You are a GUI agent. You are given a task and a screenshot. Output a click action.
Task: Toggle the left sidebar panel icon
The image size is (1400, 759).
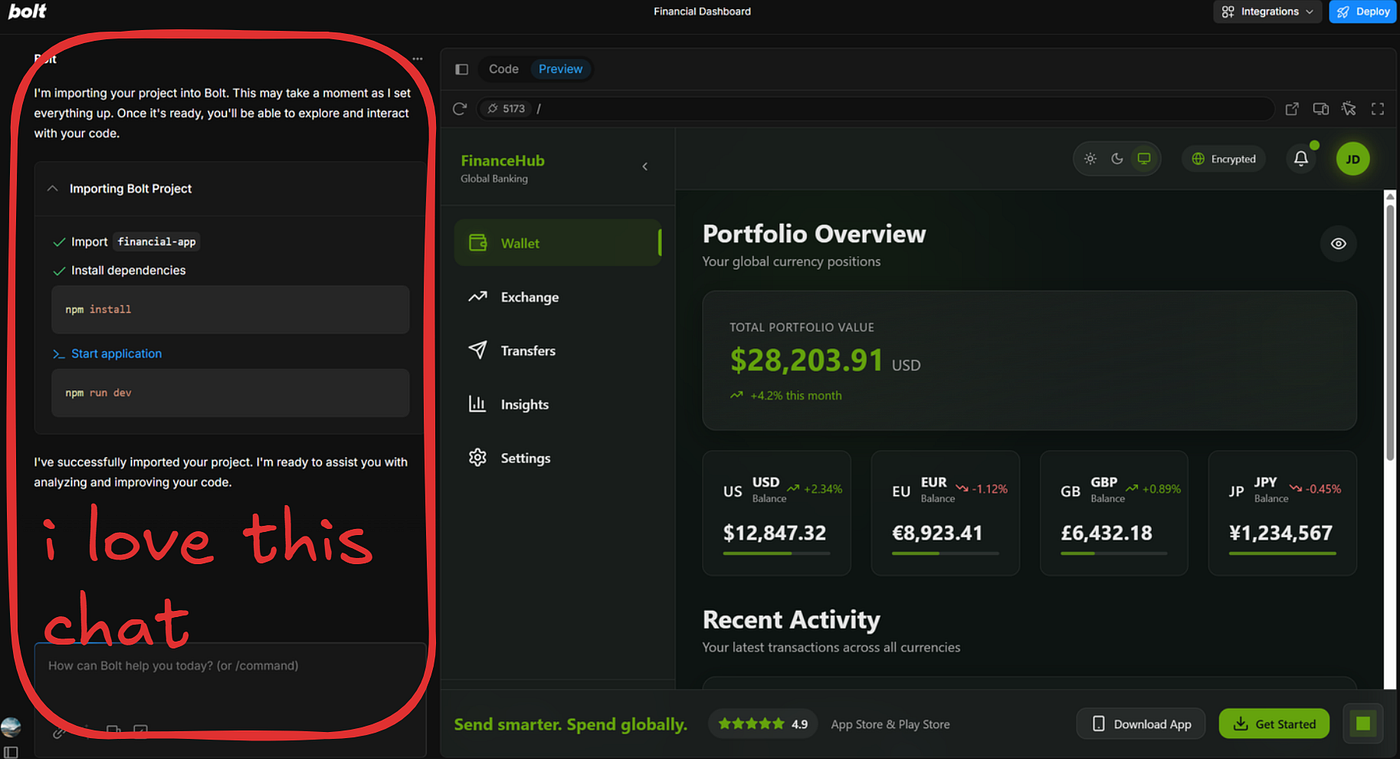461,69
